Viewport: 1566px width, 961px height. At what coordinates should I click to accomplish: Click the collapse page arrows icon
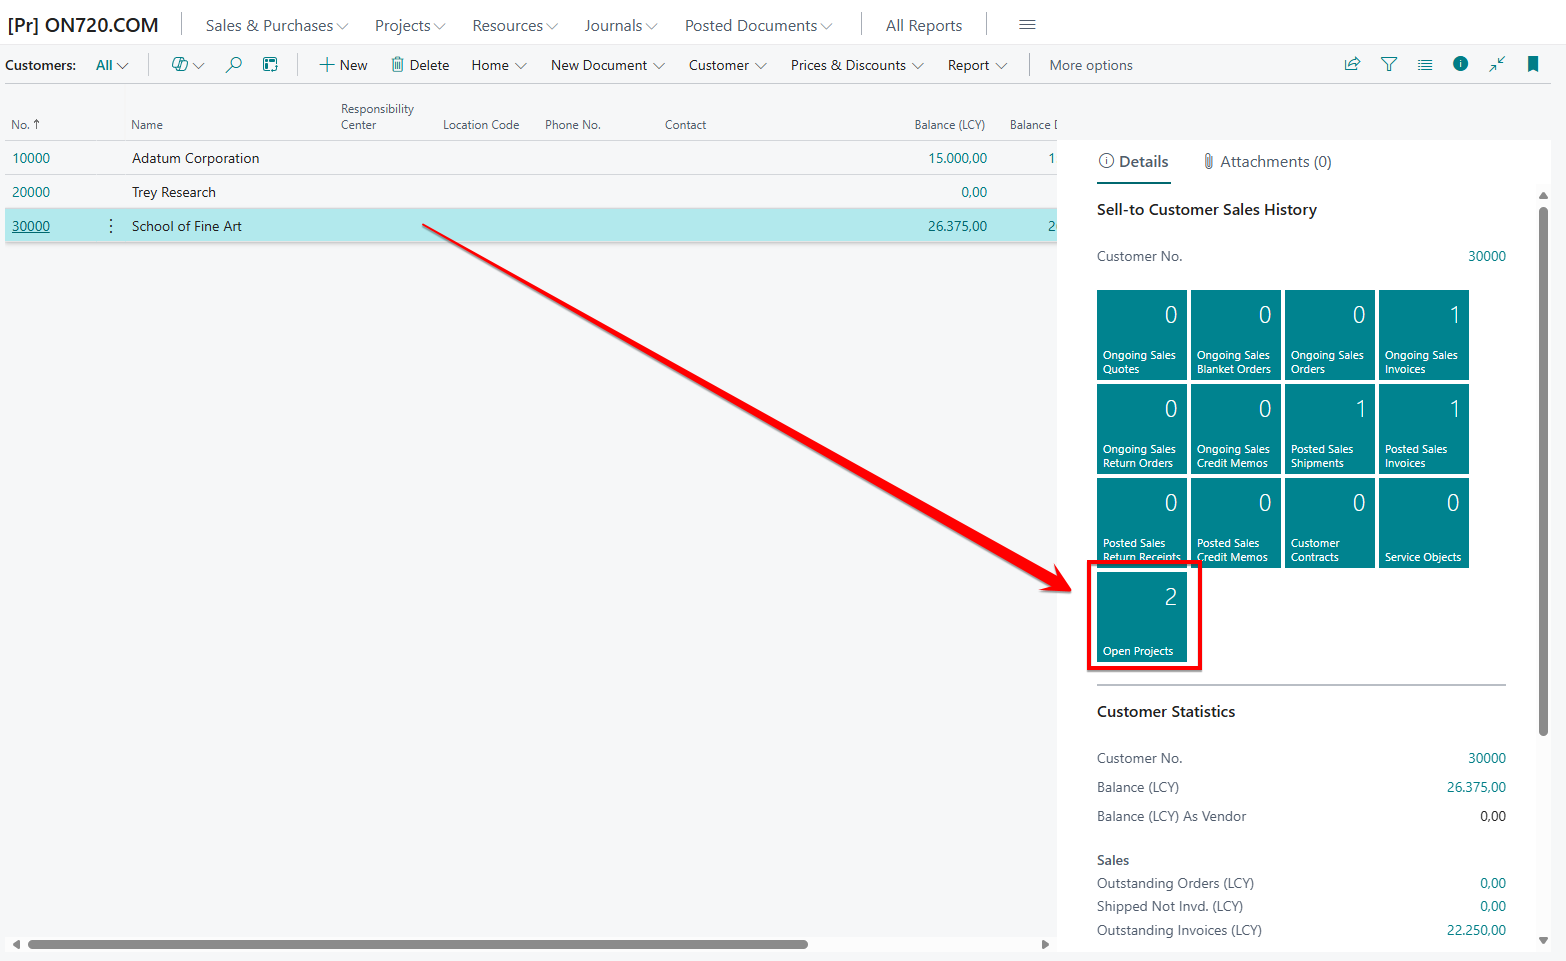(1497, 64)
